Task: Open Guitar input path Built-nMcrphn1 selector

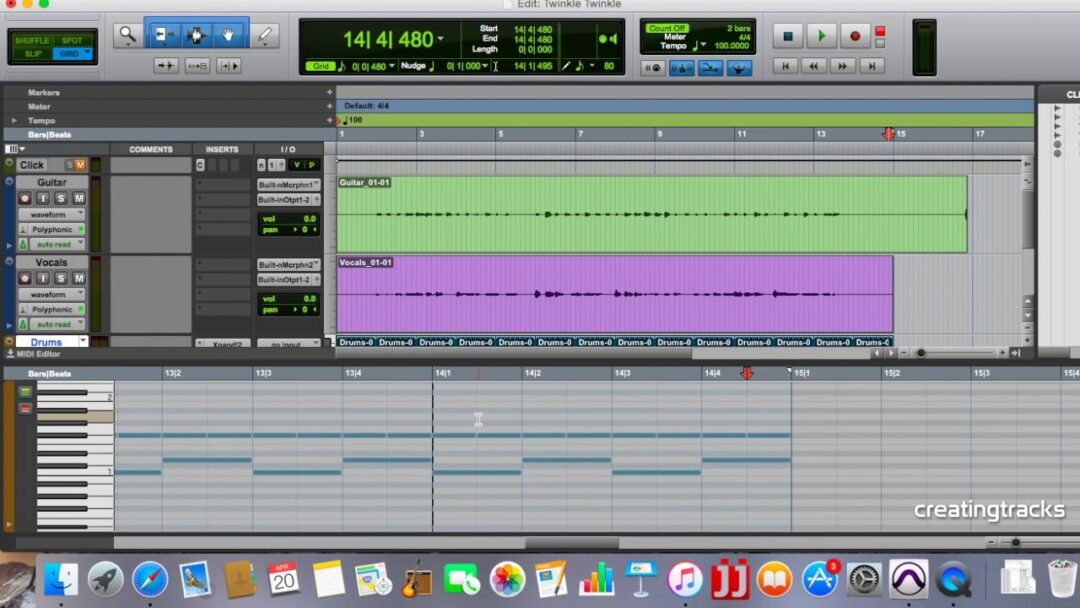Action: pos(289,185)
